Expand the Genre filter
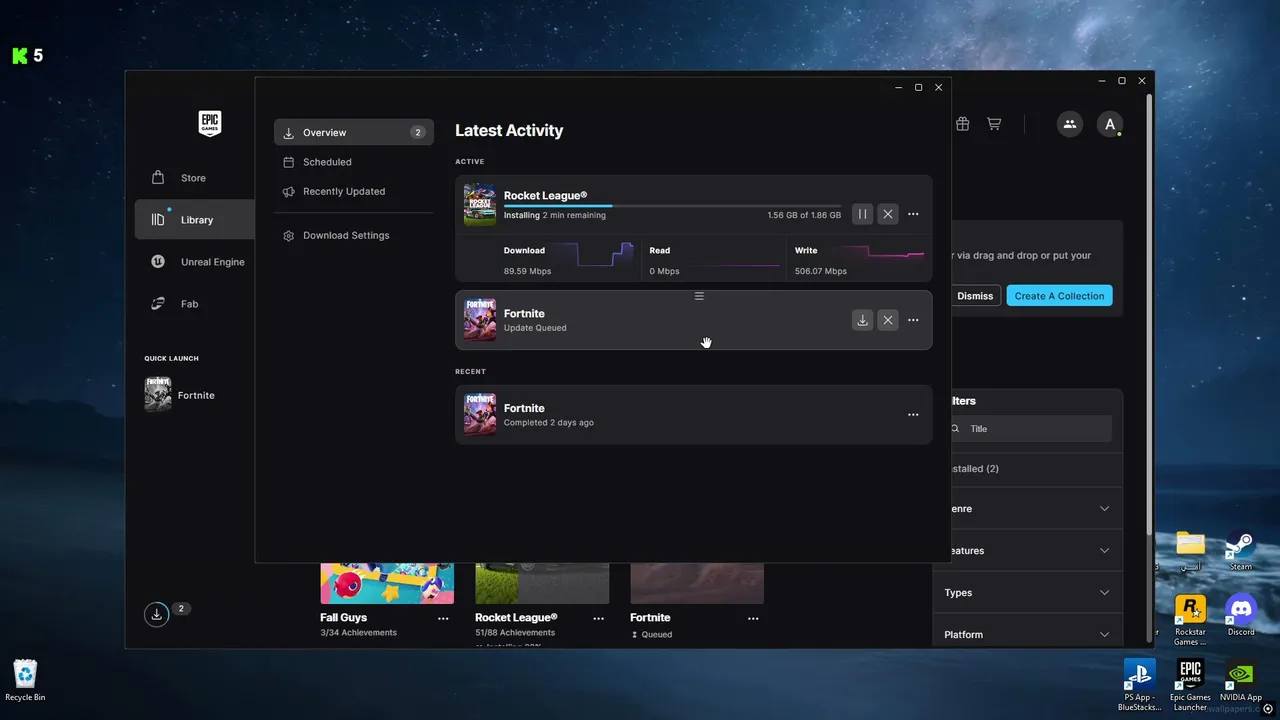 (x=1028, y=509)
